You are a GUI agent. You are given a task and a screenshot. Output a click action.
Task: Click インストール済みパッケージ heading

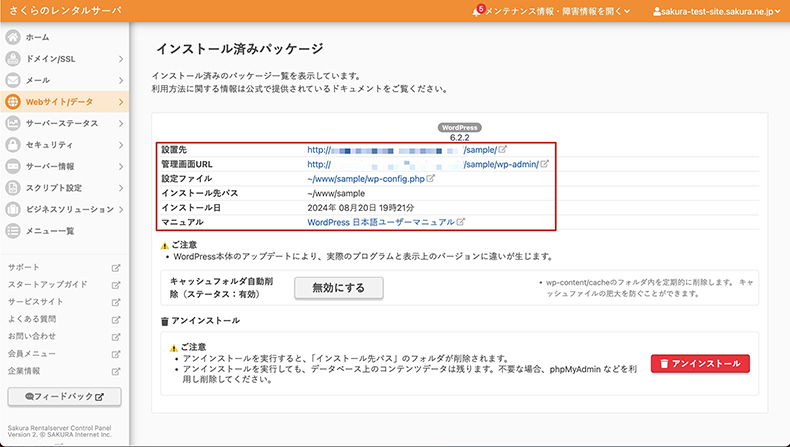pos(240,49)
